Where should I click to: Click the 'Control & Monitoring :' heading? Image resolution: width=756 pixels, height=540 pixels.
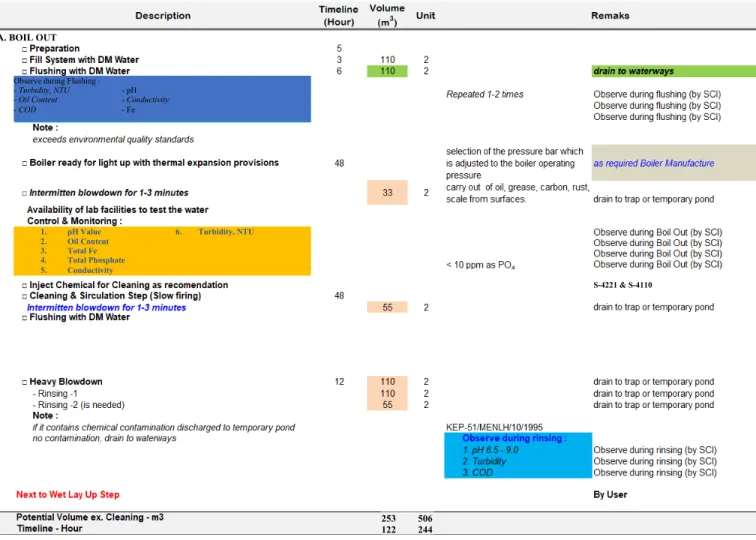coord(74,221)
